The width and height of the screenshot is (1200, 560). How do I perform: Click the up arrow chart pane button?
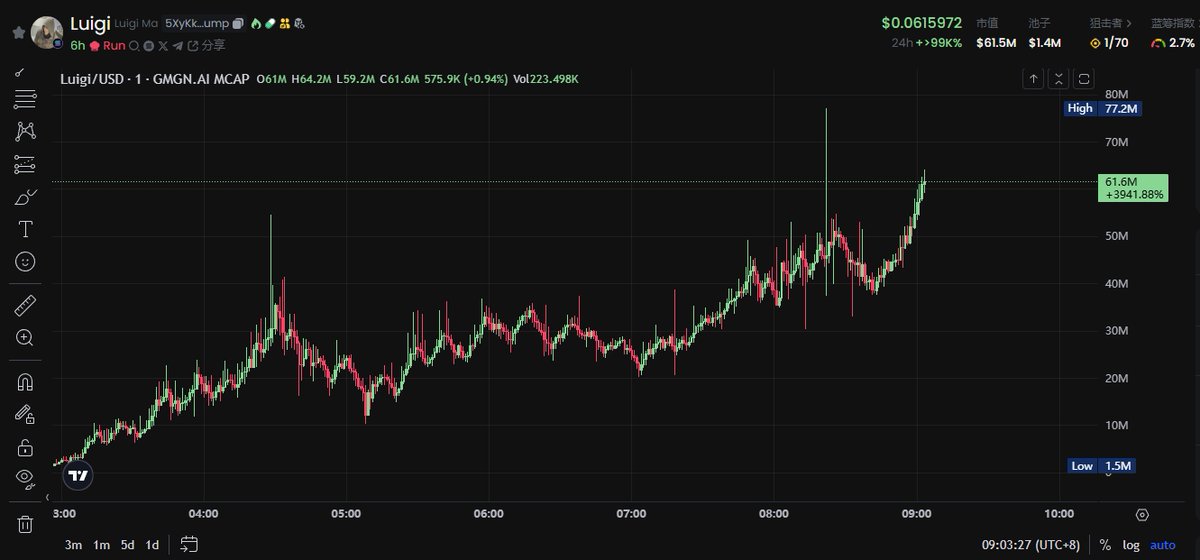click(1034, 79)
